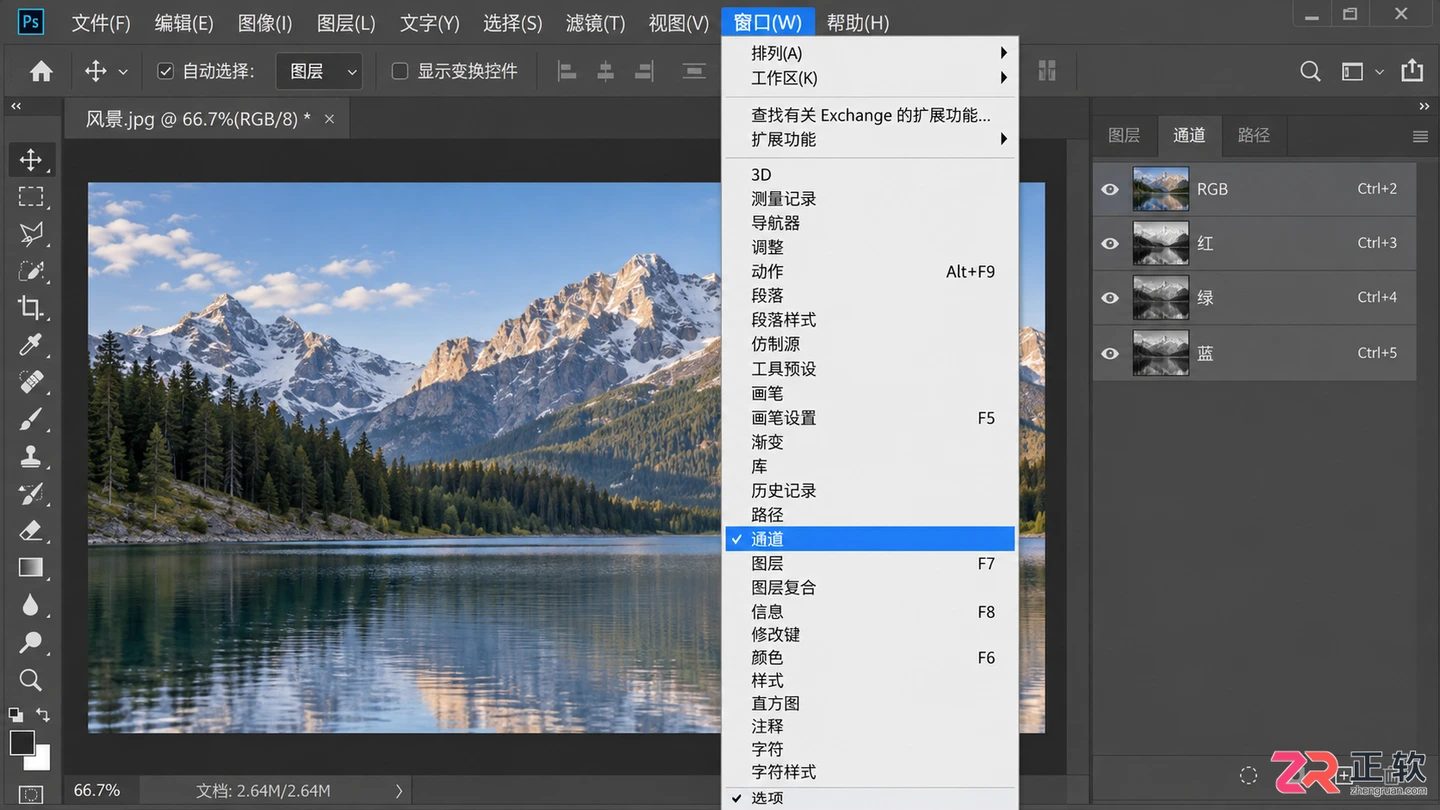Image resolution: width=1440 pixels, height=810 pixels.
Task: Select the Spot Healing Brush tool
Action: point(31,382)
